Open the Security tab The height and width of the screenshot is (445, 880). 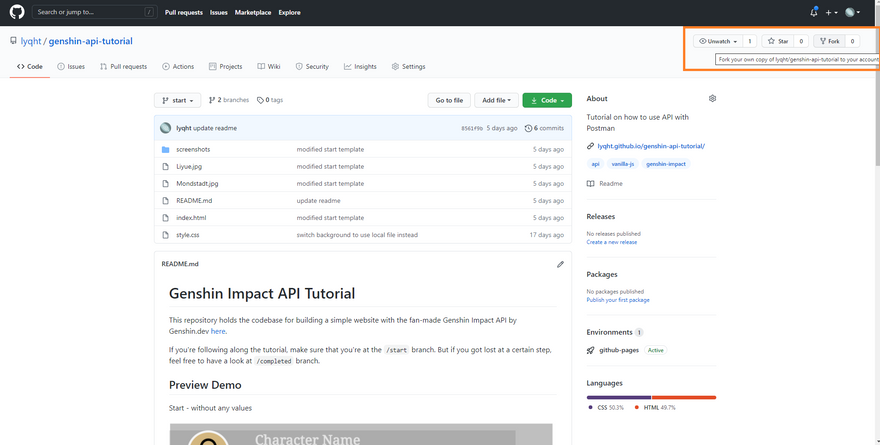point(312,66)
